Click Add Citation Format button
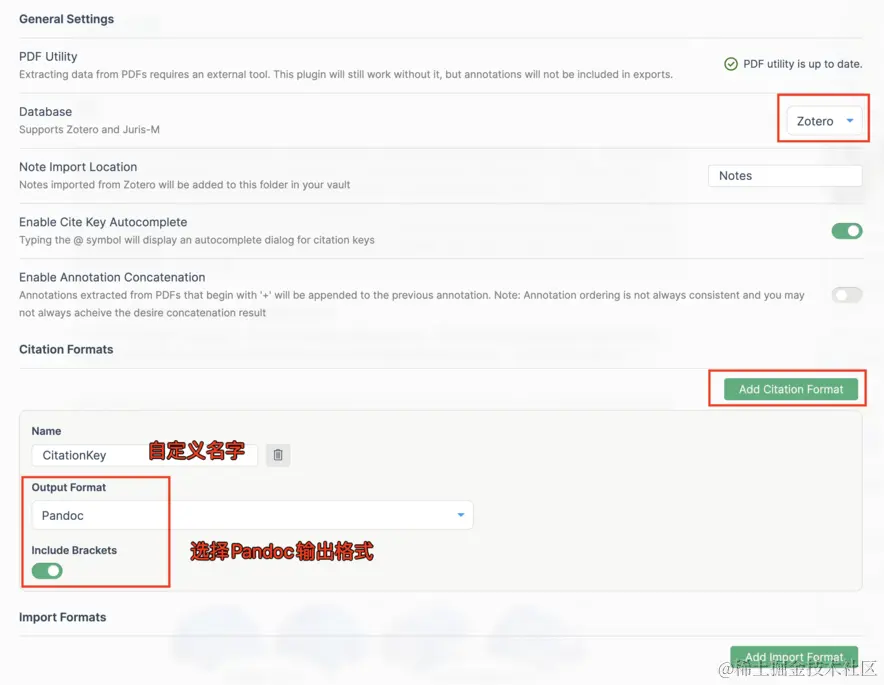 (791, 389)
